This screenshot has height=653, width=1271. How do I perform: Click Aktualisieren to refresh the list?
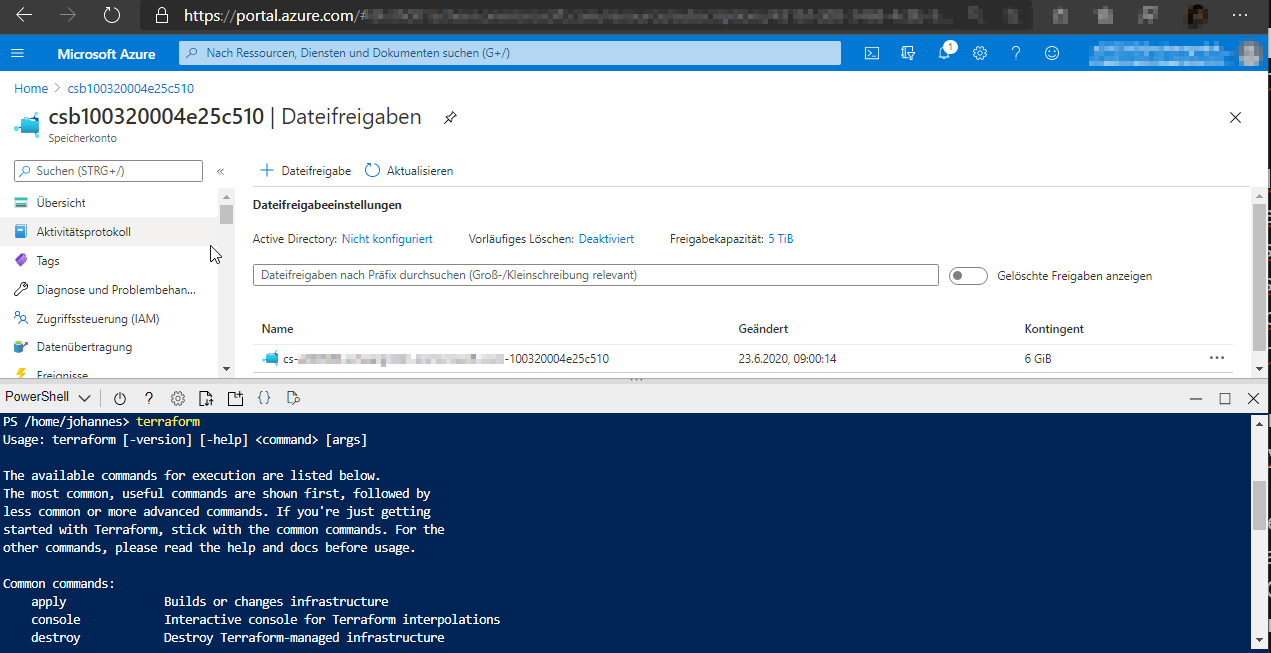(409, 171)
